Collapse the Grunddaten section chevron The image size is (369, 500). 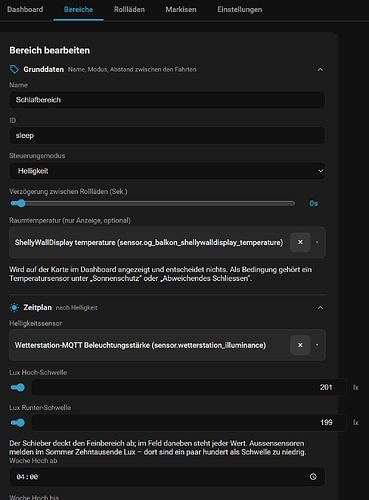[320, 70]
